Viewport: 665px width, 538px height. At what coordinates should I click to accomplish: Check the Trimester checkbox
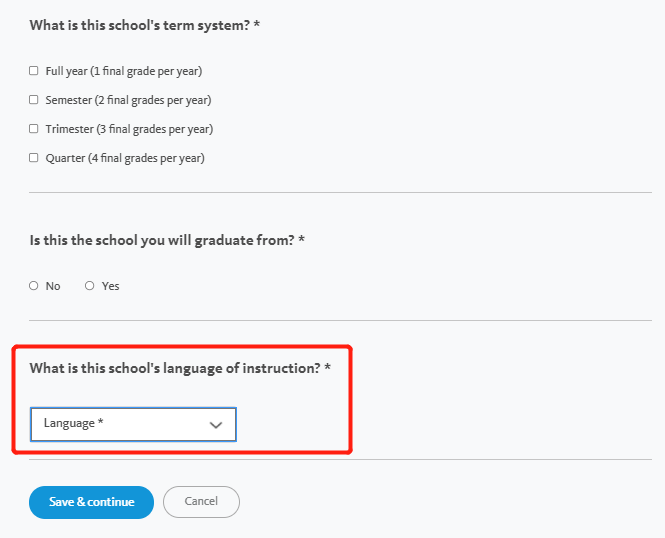34,128
